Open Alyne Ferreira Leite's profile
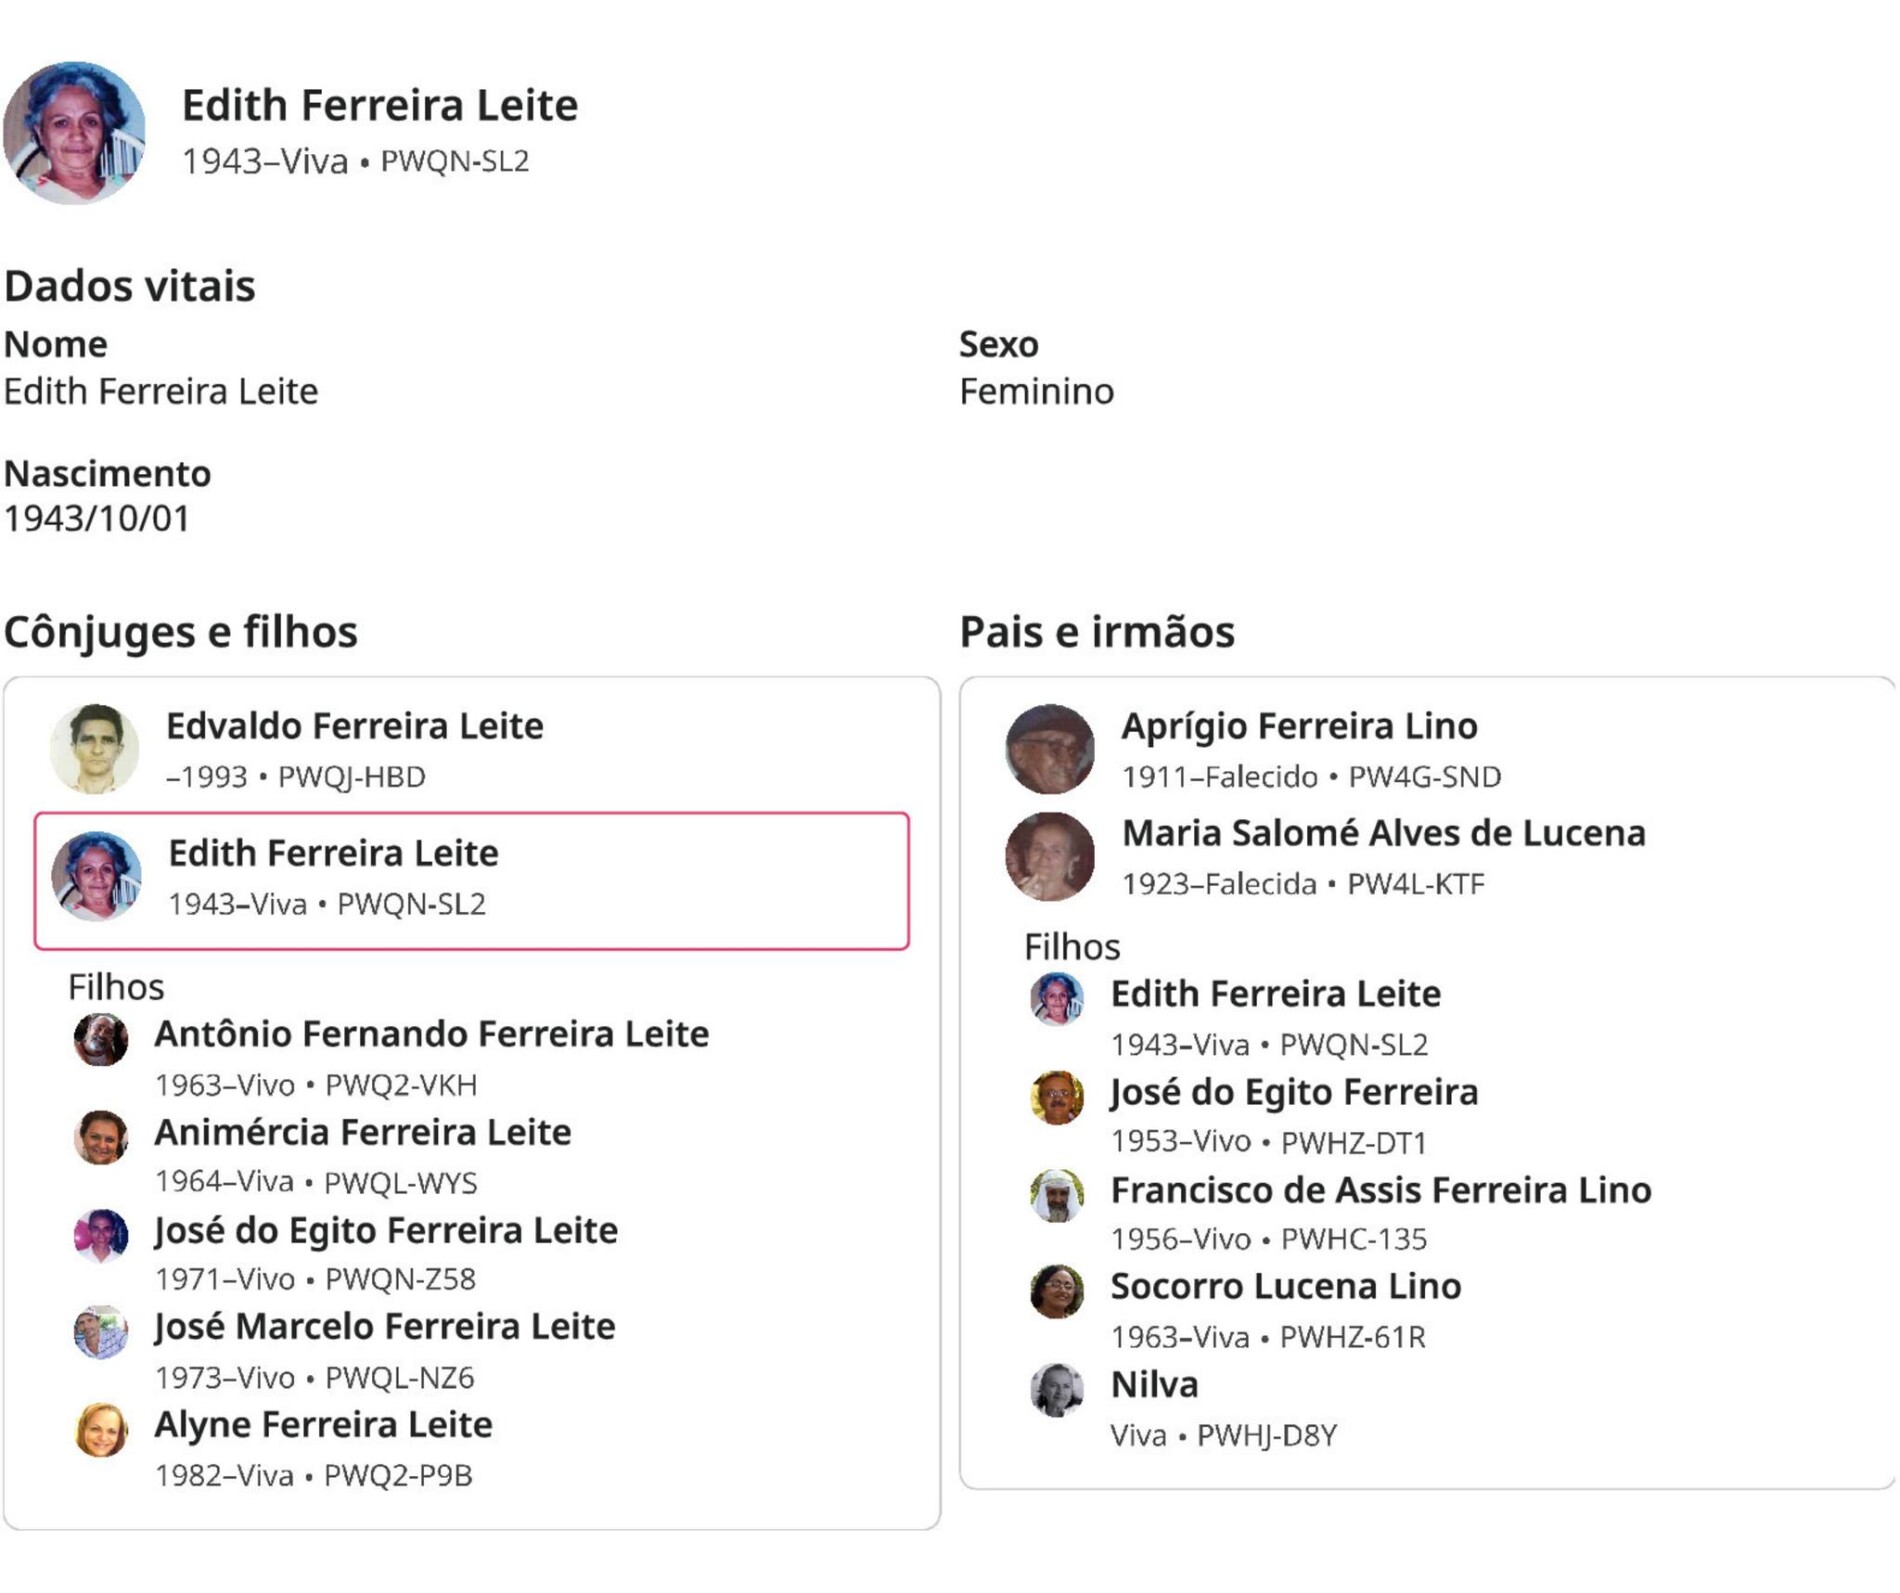The width and height of the screenshot is (1900, 1593). tap(323, 1425)
